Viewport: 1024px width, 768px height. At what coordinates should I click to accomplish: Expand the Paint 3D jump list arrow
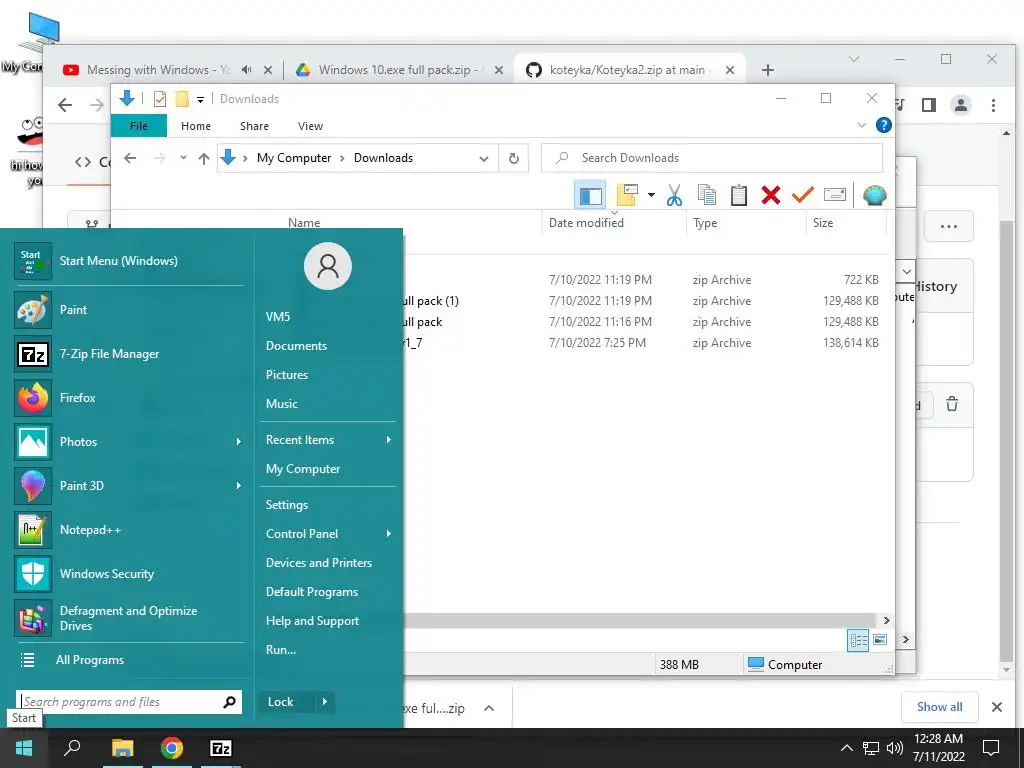point(238,486)
